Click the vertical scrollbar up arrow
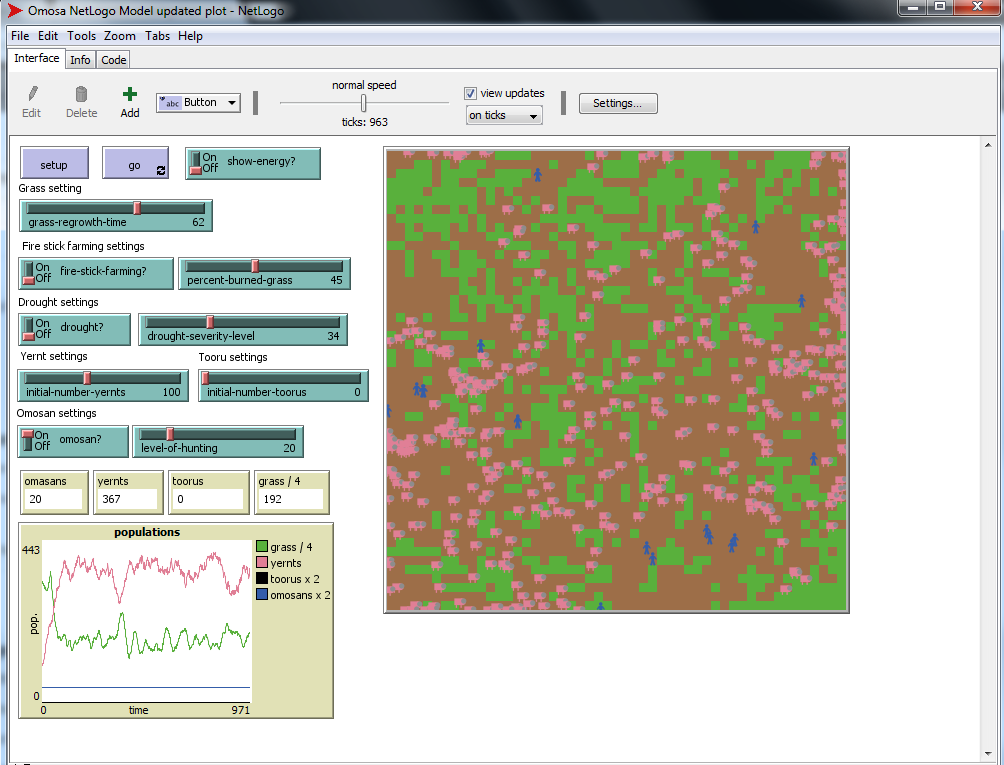The height and width of the screenshot is (765, 1004). (x=988, y=145)
